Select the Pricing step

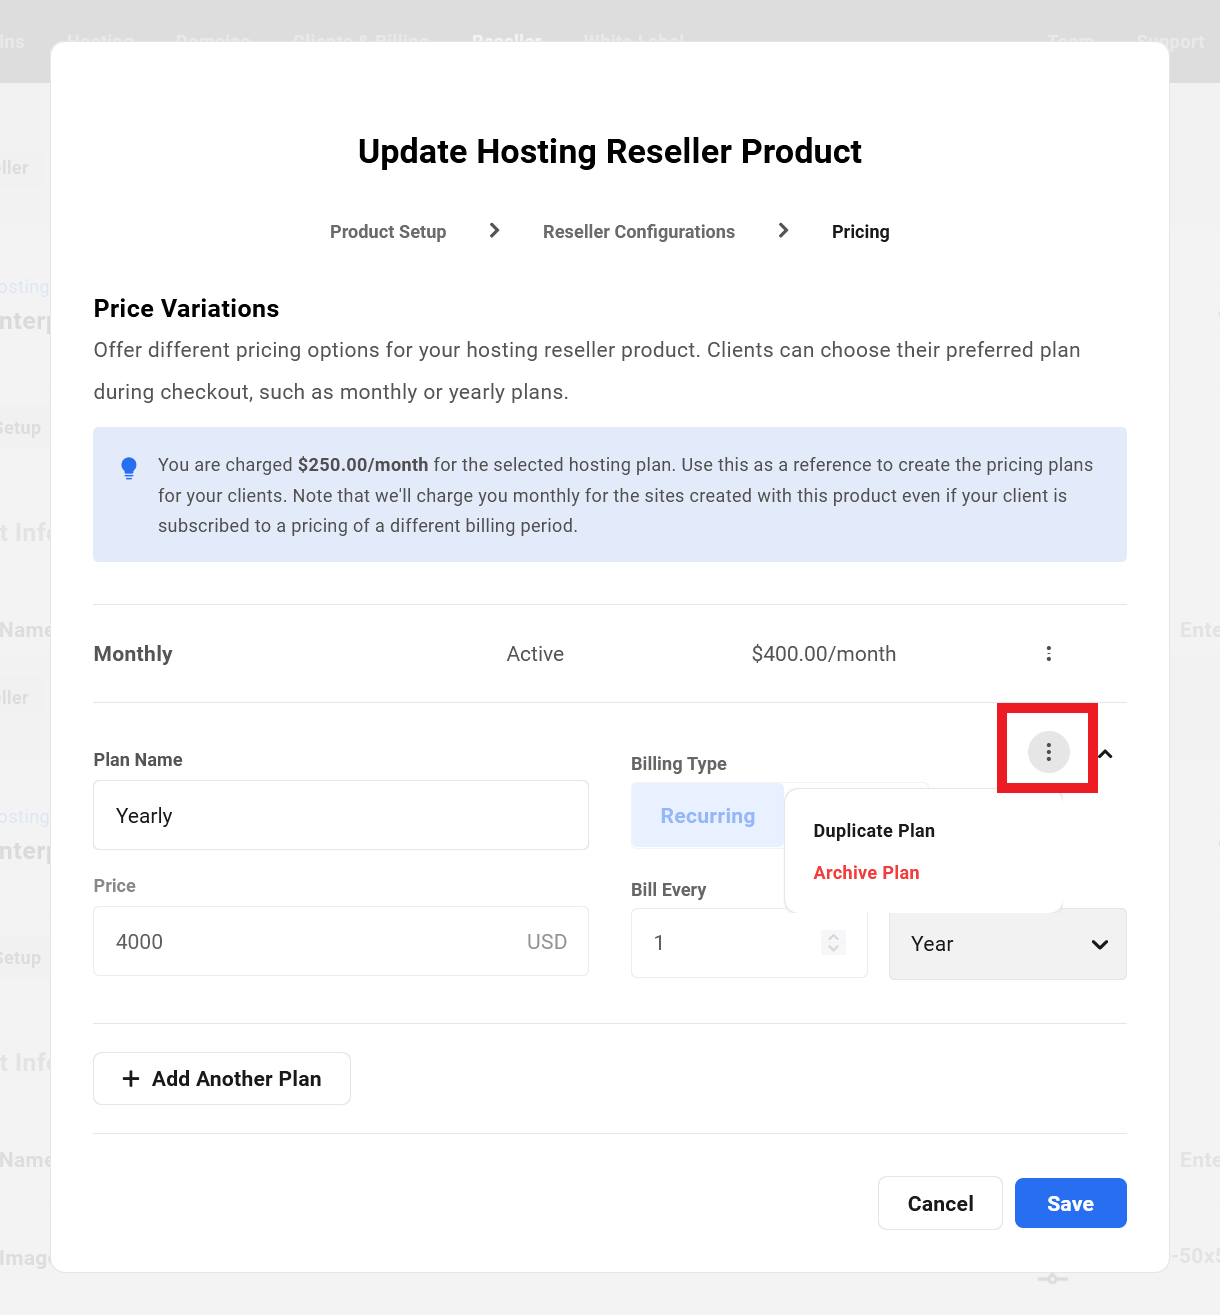860,232
